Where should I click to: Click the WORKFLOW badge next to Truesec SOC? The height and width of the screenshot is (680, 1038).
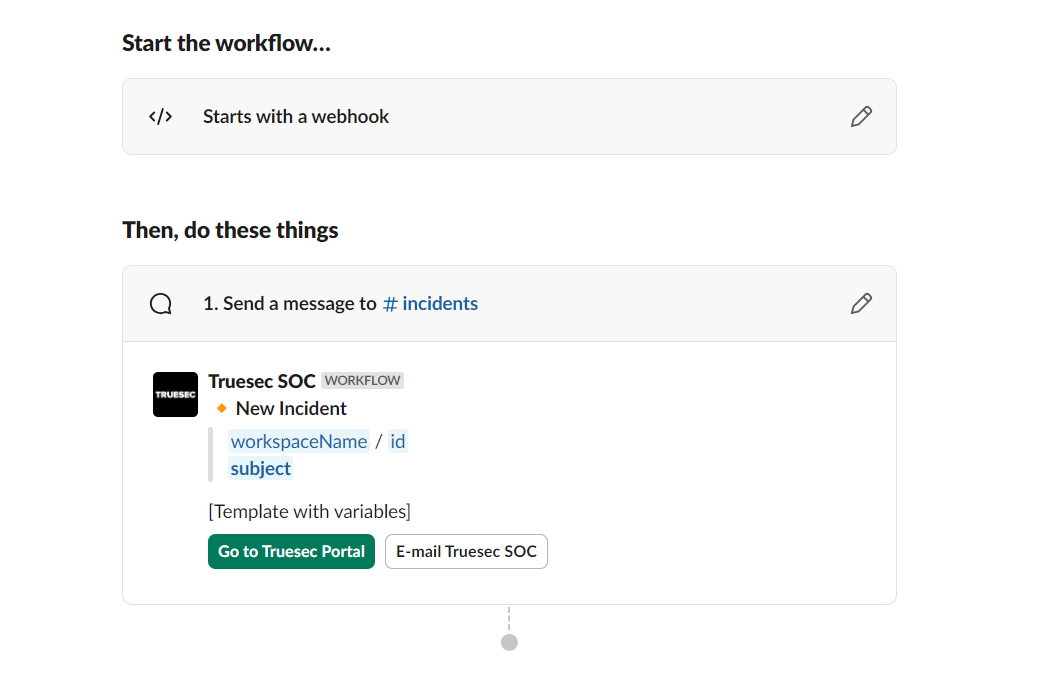pos(362,380)
